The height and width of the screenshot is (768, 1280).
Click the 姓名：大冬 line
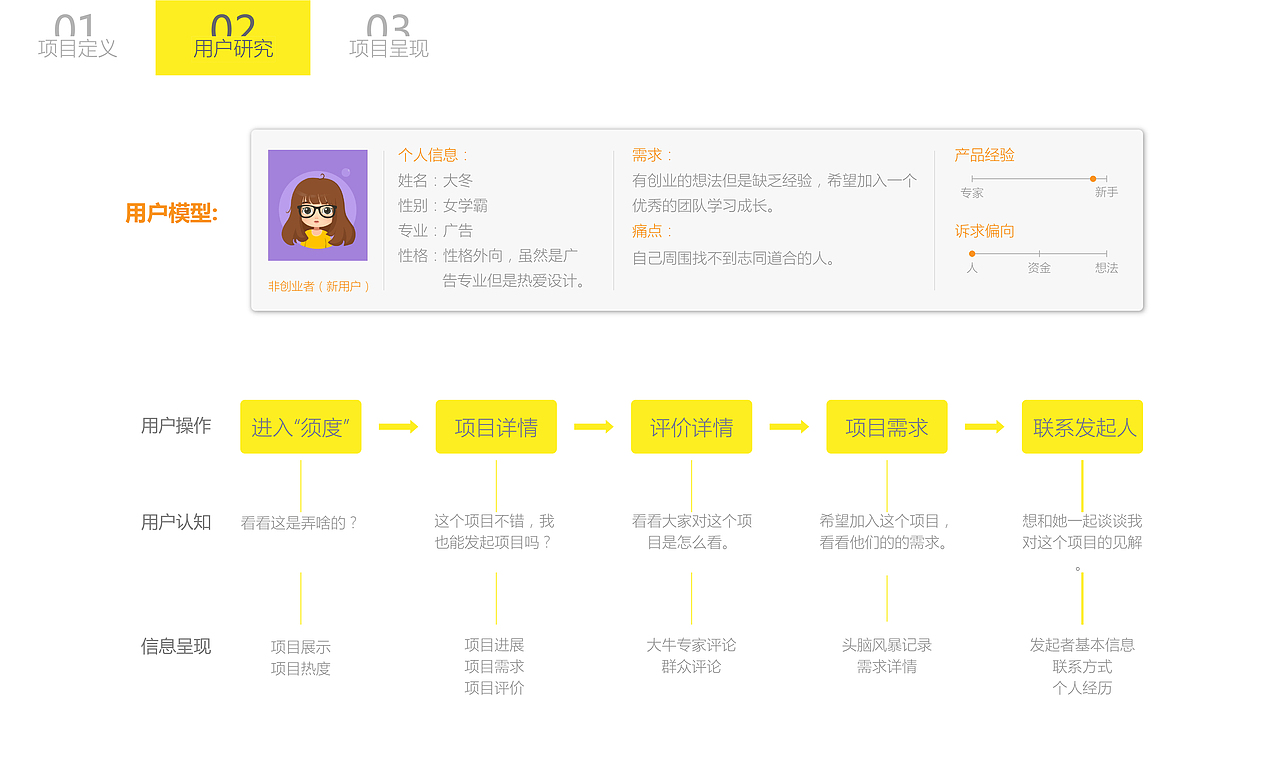pos(436,180)
